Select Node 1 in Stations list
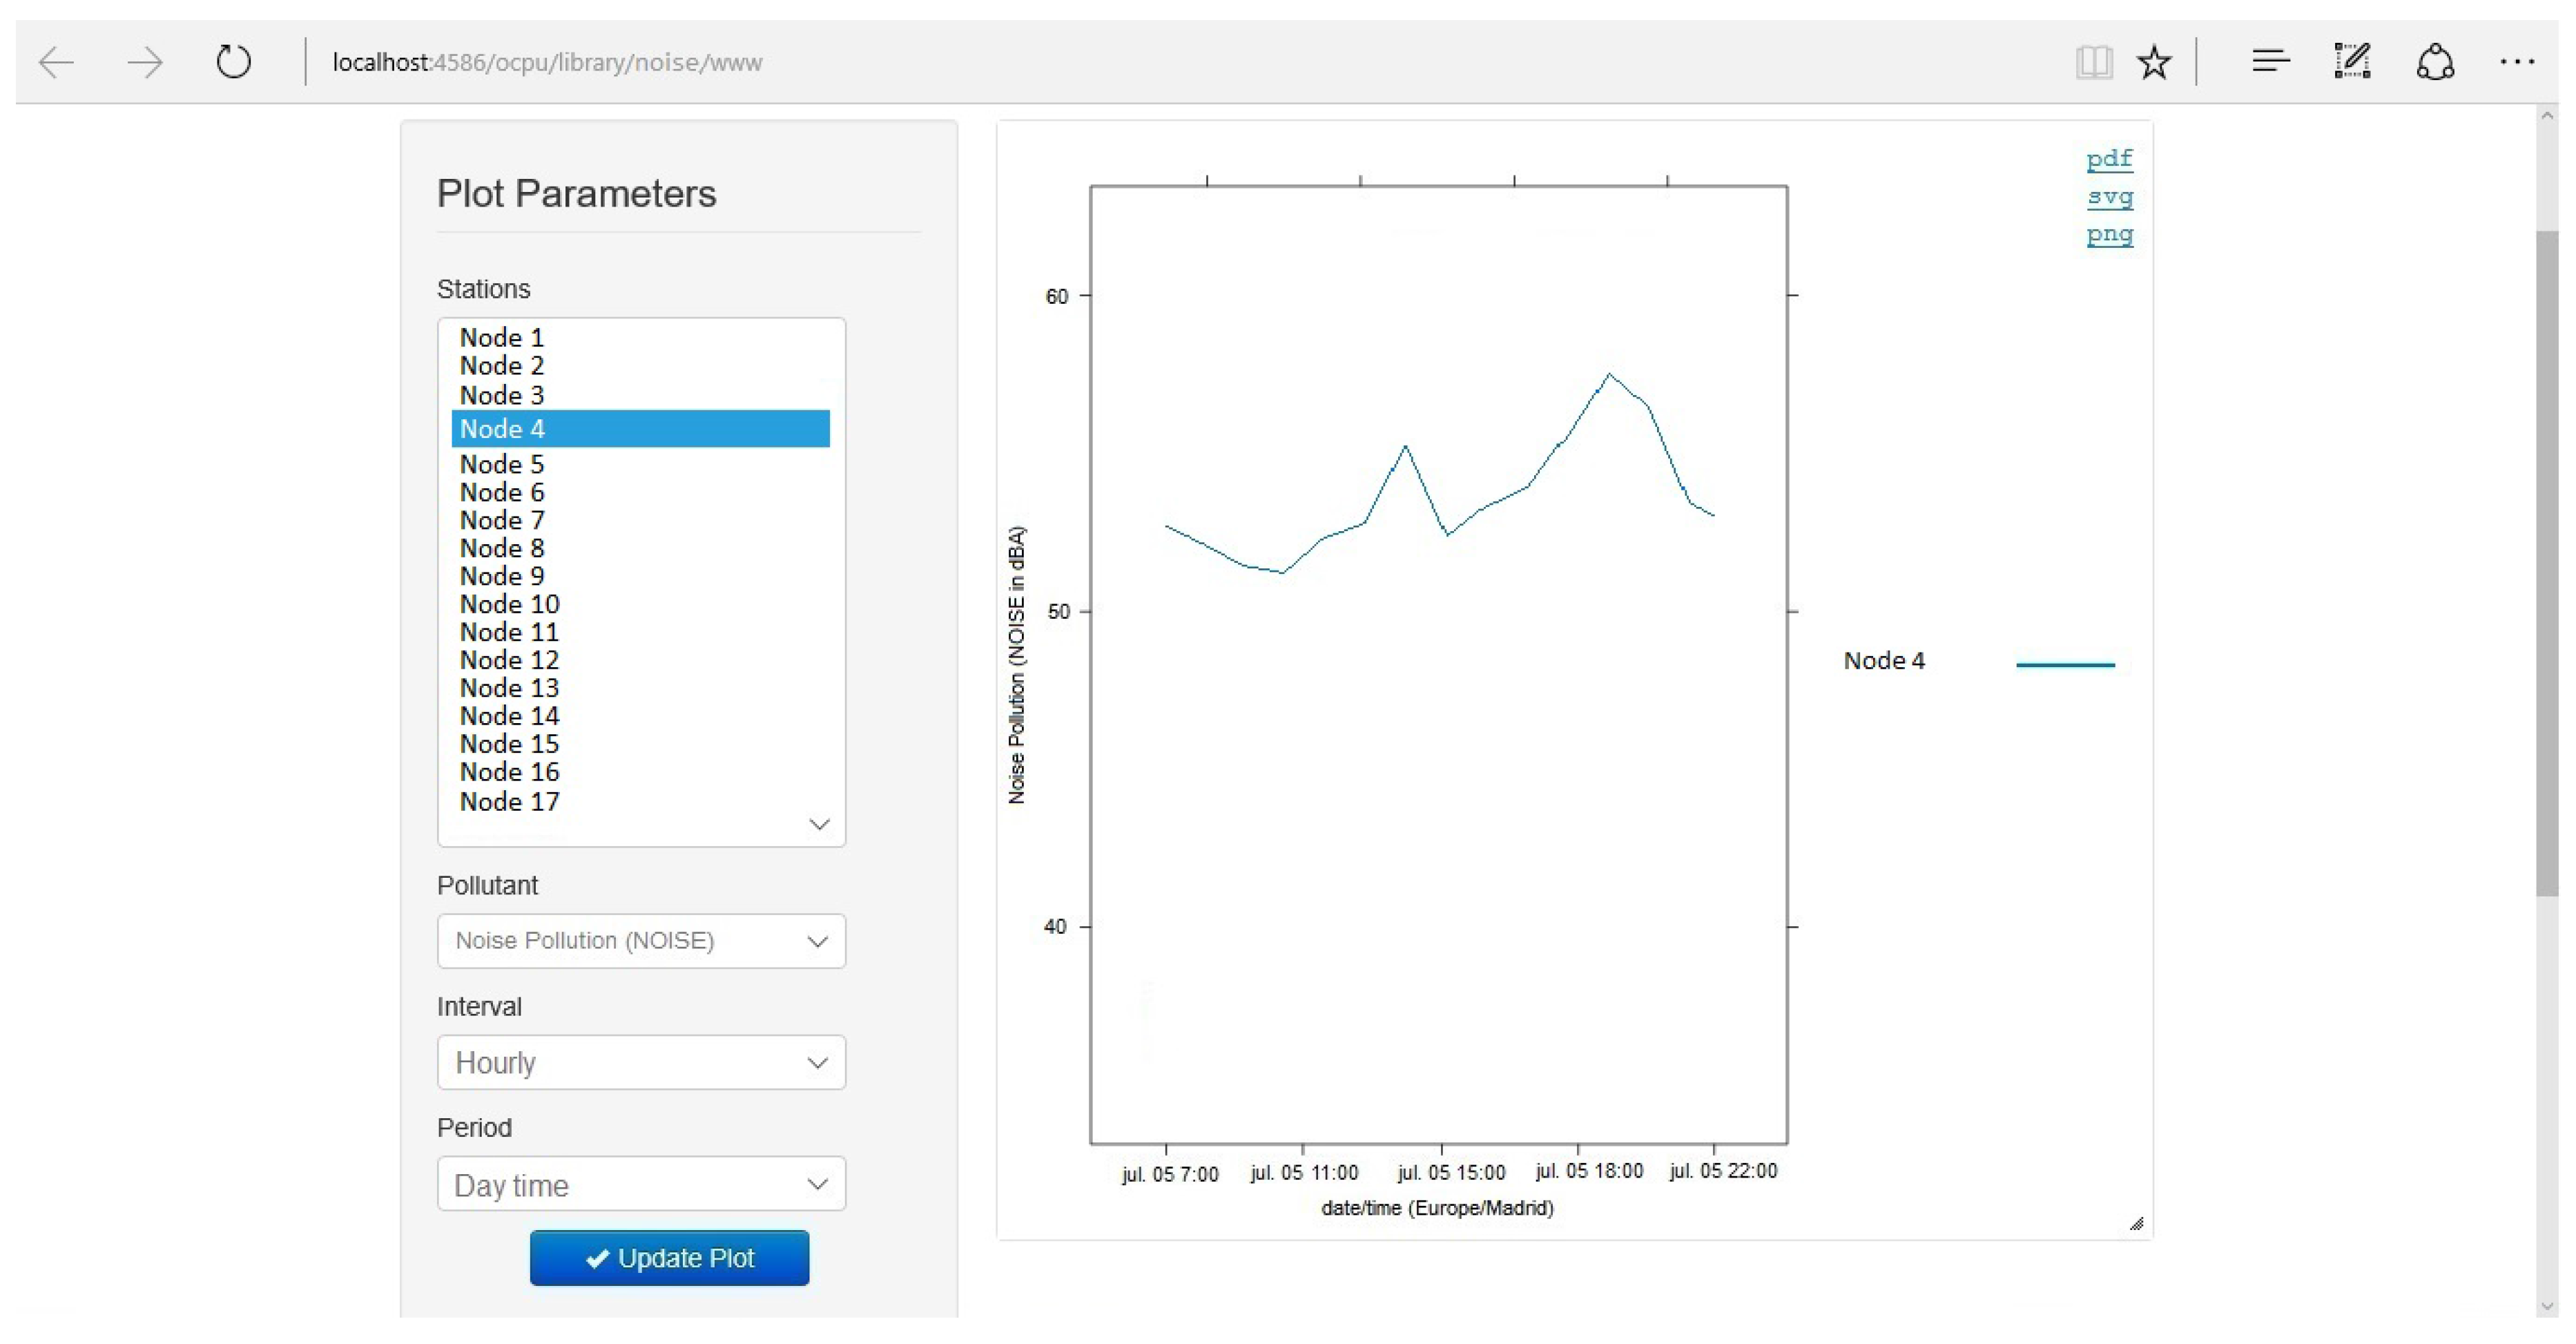The width and height of the screenshot is (2576, 1344). click(x=502, y=337)
